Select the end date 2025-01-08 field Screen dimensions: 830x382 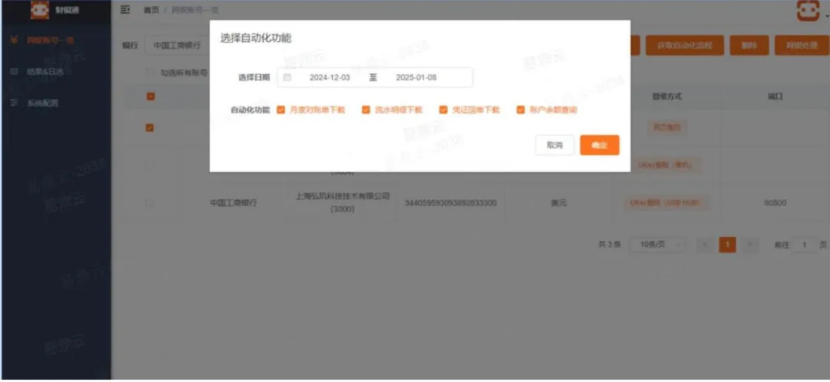click(x=416, y=78)
